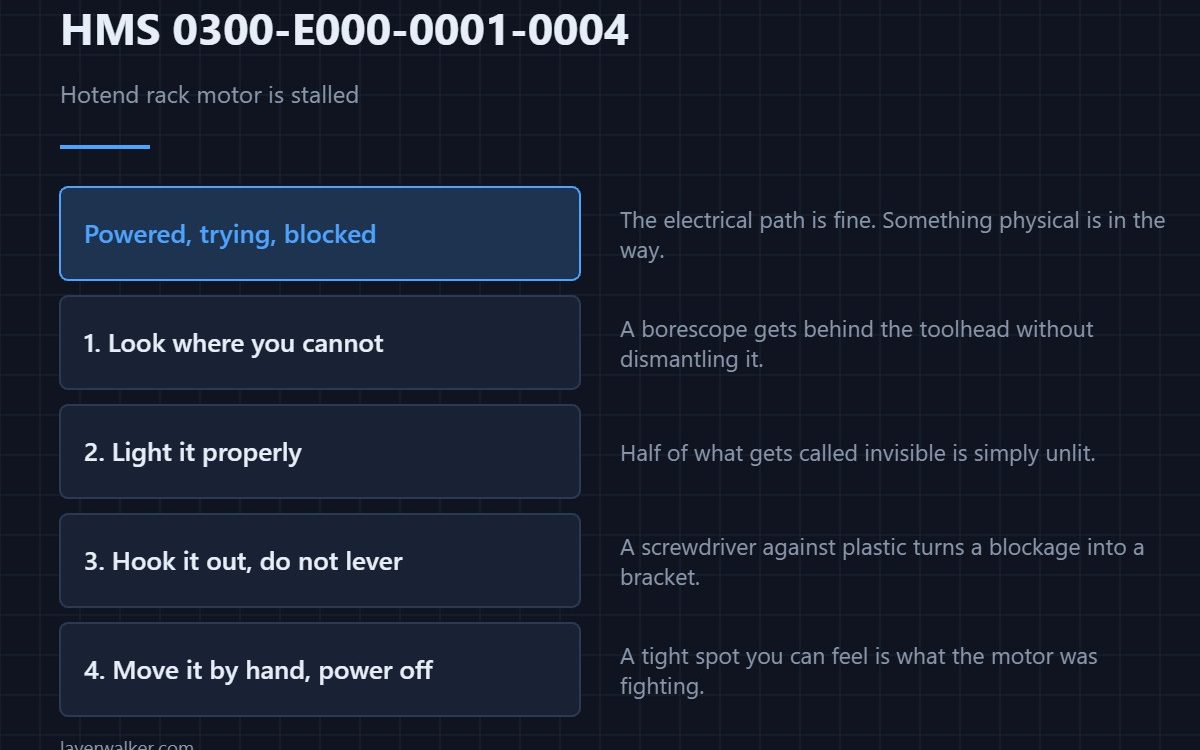Click the "simply unlit" description line
The height and width of the screenshot is (750, 1200).
click(858, 453)
